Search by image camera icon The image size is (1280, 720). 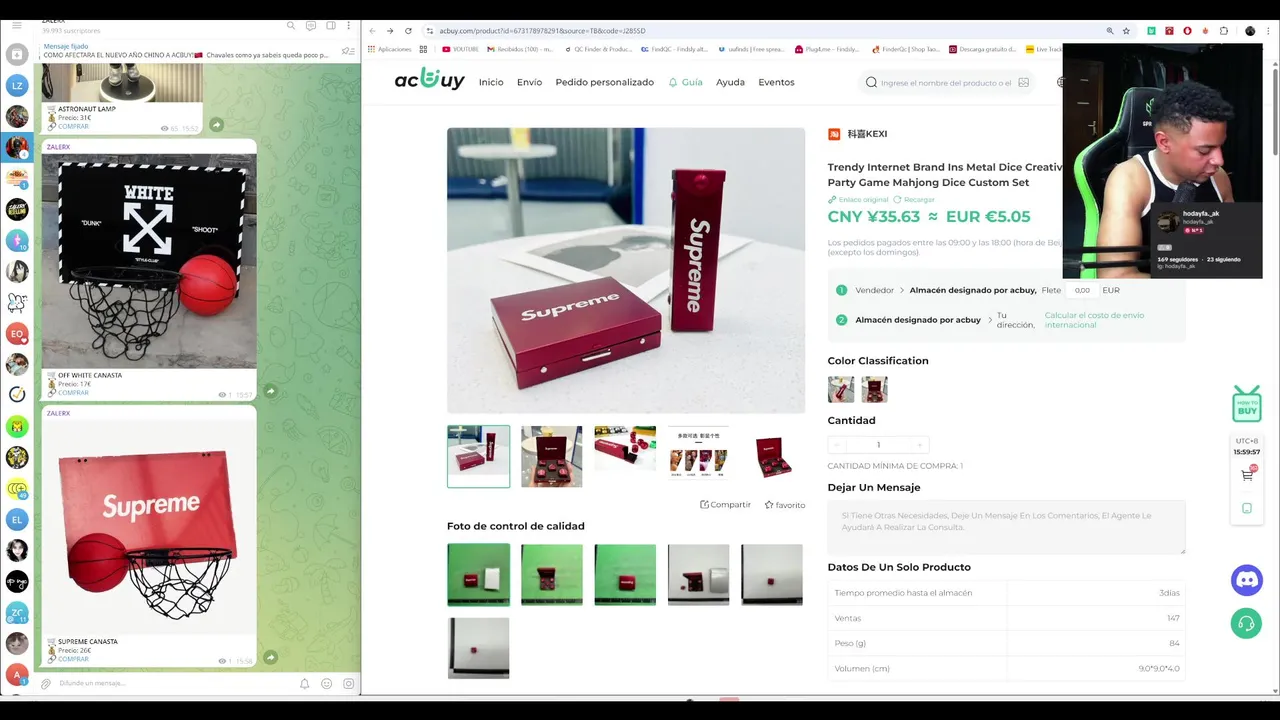1023,83
